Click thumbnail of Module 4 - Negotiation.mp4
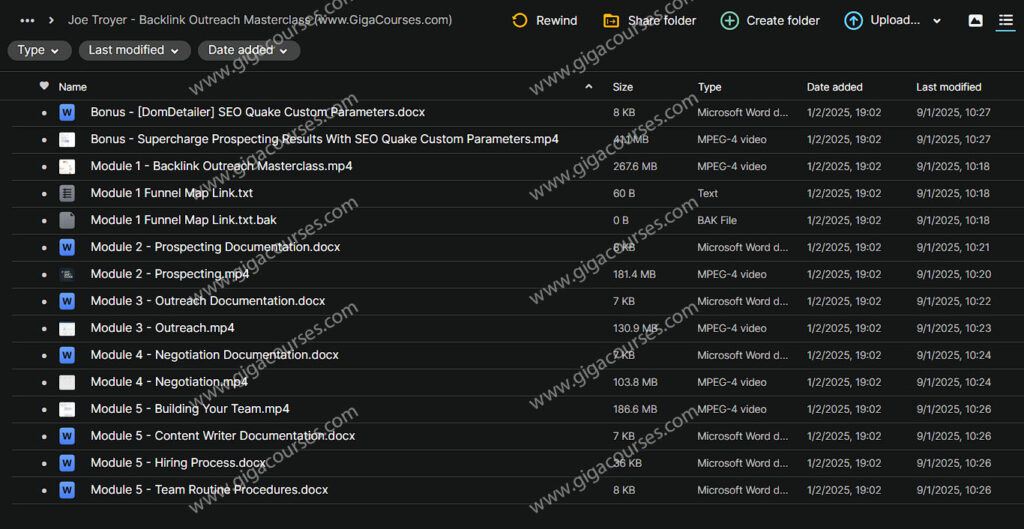The image size is (1024, 529). click(x=67, y=382)
